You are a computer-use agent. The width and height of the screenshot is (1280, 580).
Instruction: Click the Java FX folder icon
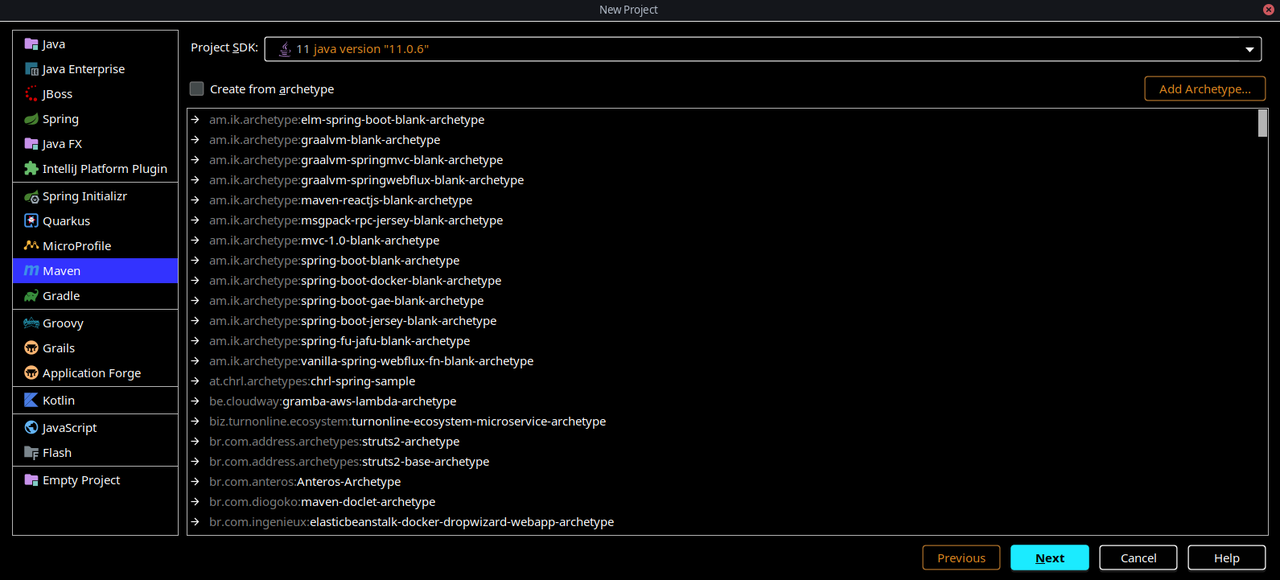[x=31, y=144]
